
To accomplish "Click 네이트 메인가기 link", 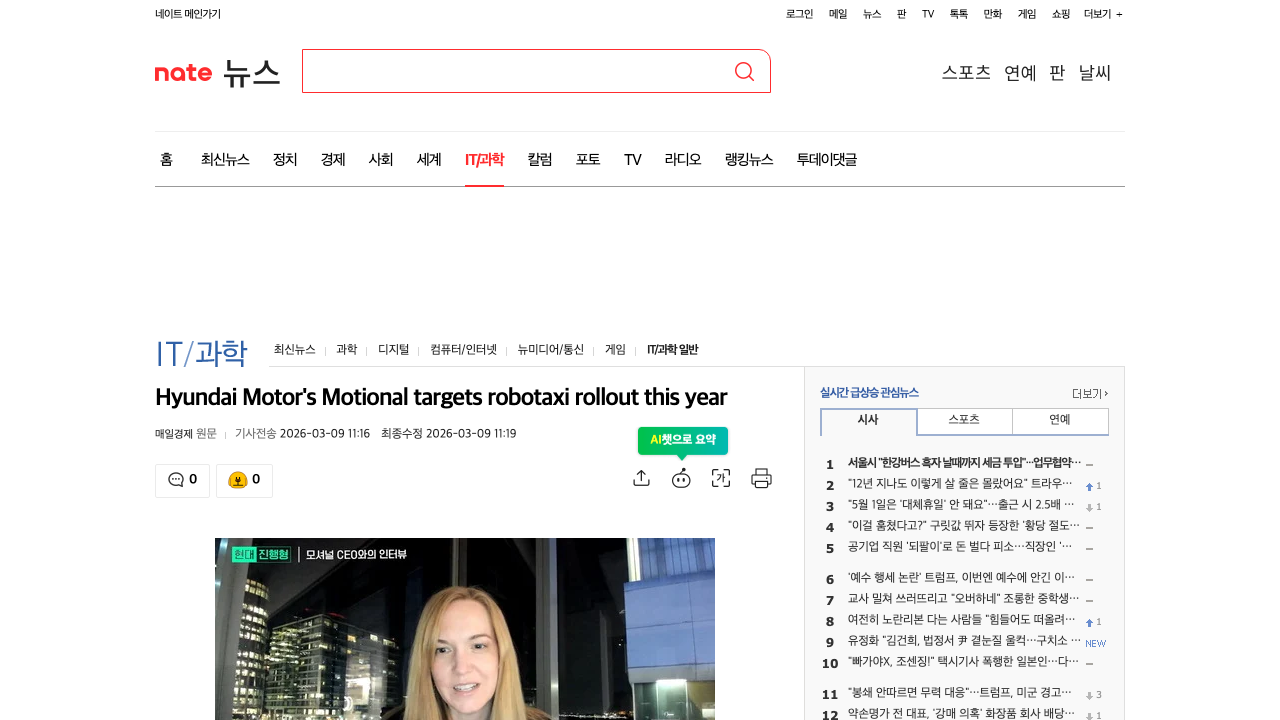I will point(188,14).
